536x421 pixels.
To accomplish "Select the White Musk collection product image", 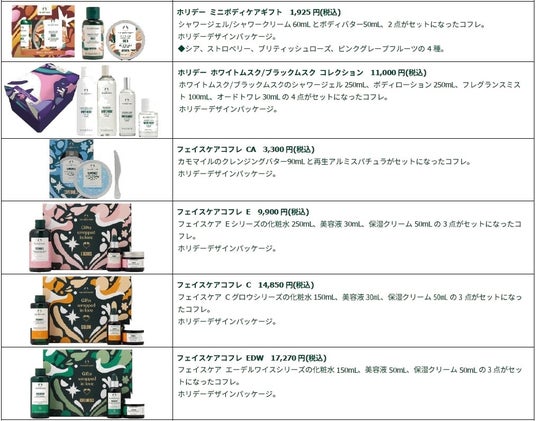I will [81, 100].
